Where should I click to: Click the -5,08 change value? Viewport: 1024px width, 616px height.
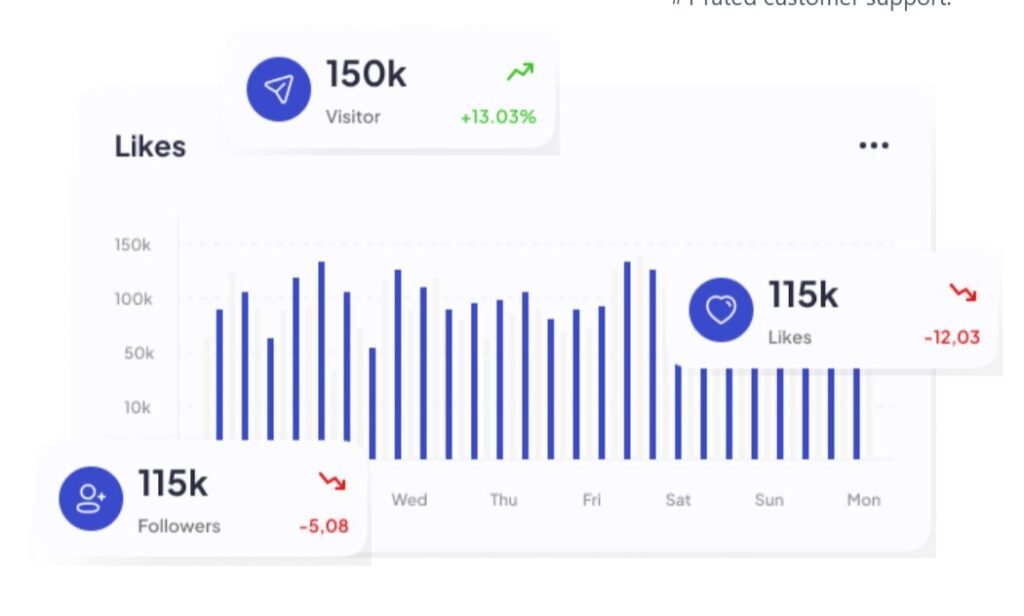324,526
